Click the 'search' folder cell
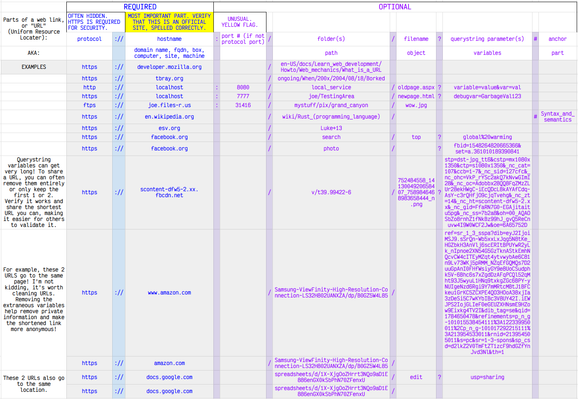The width and height of the screenshot is (578, 399). 331,137
